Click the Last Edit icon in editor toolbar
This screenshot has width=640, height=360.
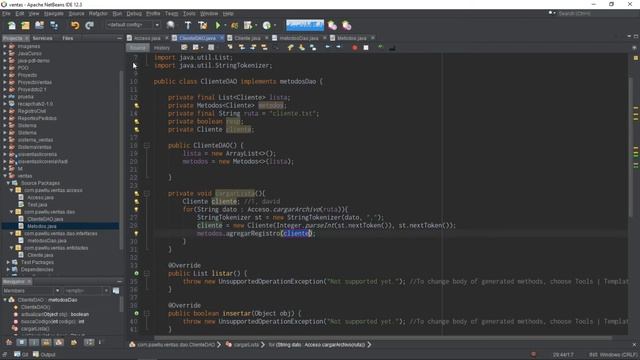coord(184,48)
